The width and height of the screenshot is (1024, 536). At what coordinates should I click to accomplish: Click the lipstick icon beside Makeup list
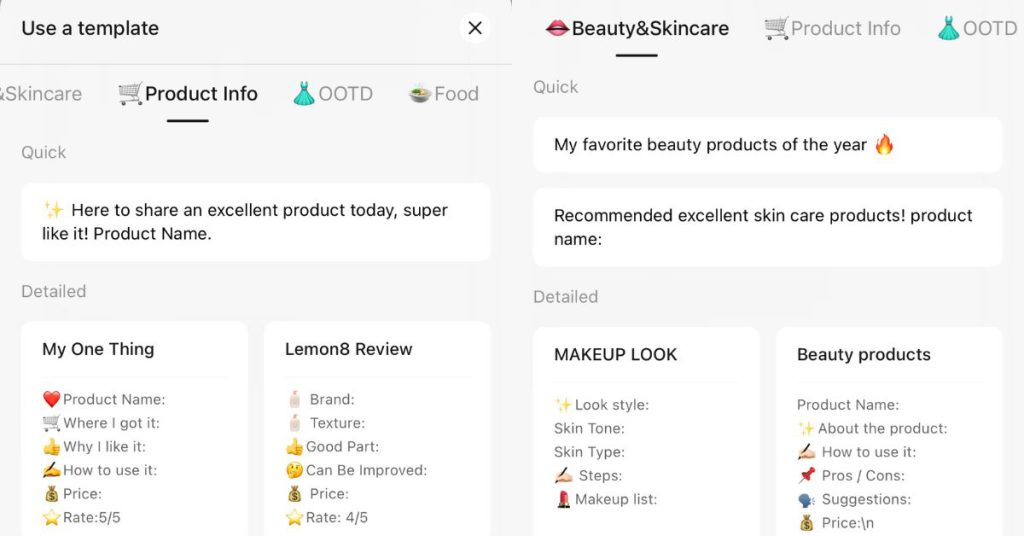563,499
